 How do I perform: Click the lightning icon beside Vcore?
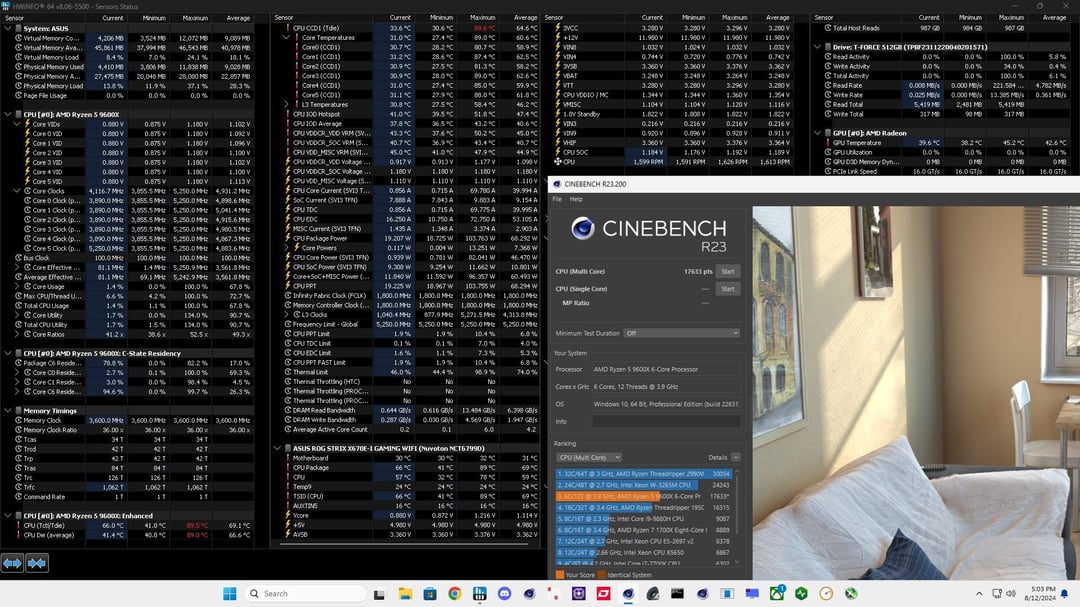[288, 515]
